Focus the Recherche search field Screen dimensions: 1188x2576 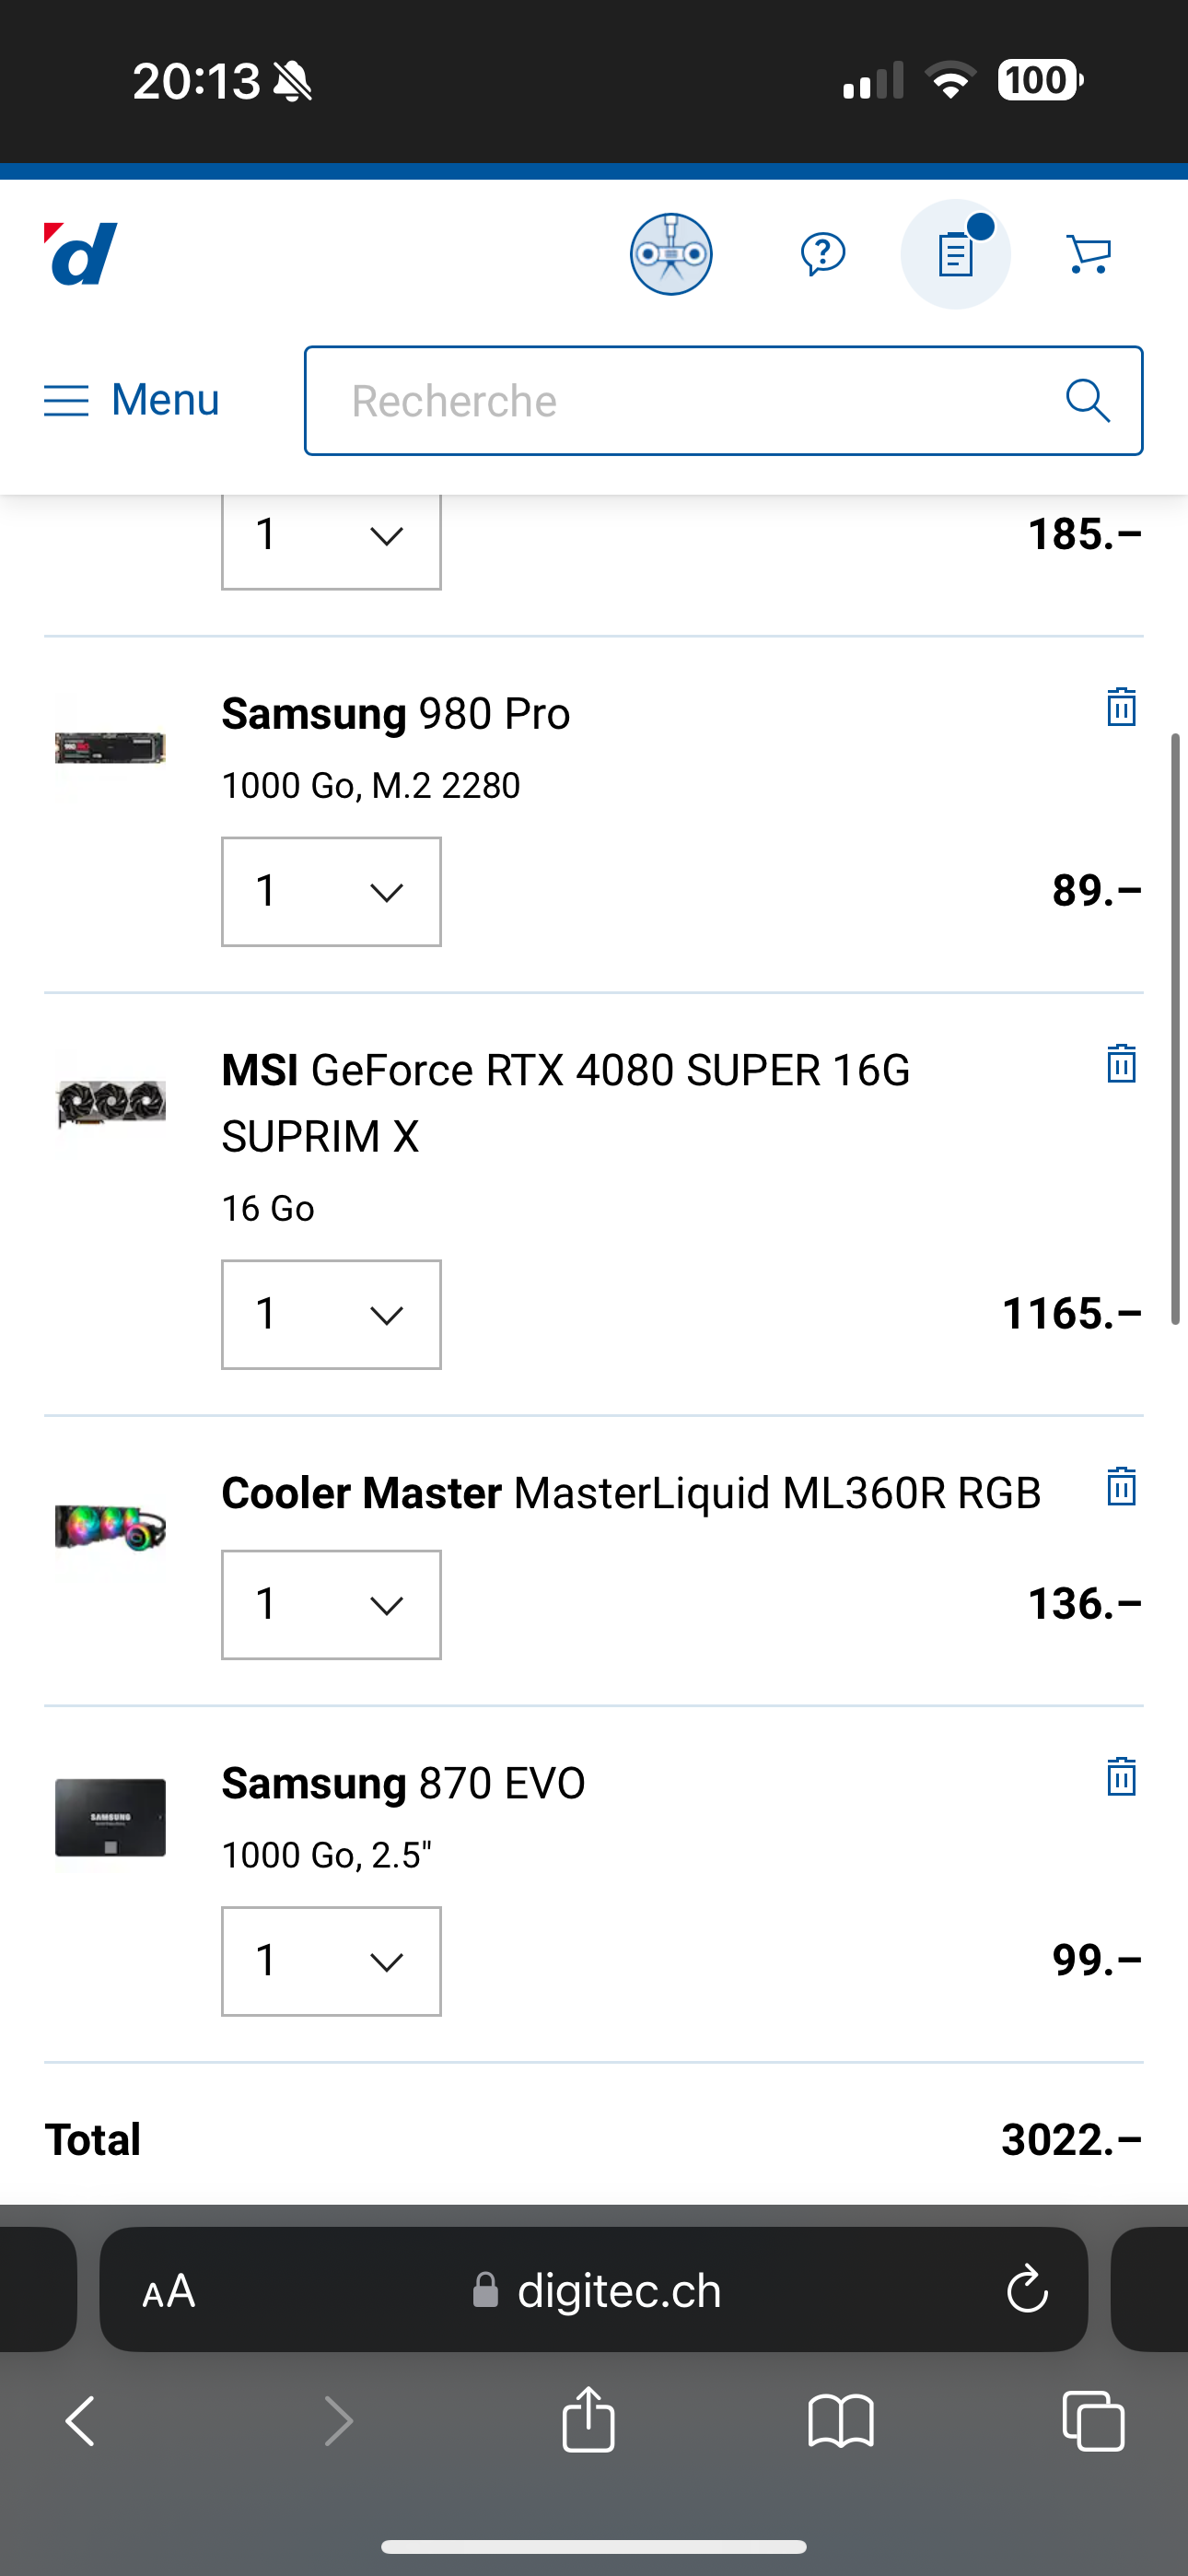pyautogui.click(x=723, y=401)
